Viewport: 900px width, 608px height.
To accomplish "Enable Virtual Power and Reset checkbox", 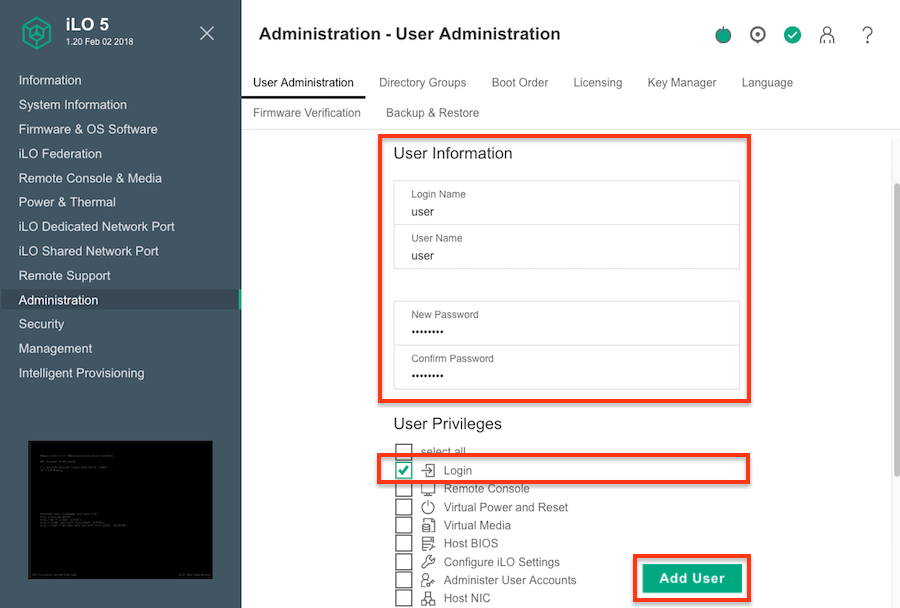I will (x=404, y=507).
